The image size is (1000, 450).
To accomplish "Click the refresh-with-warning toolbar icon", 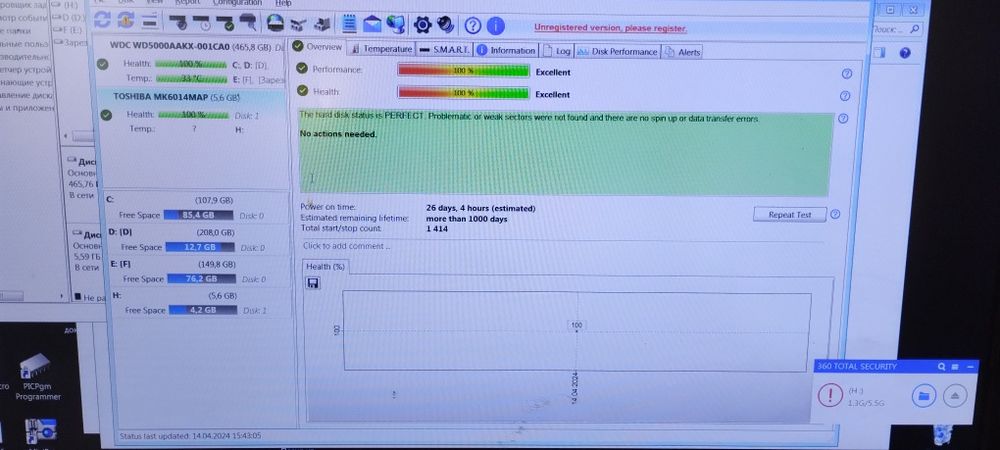I will coord(126,20).
